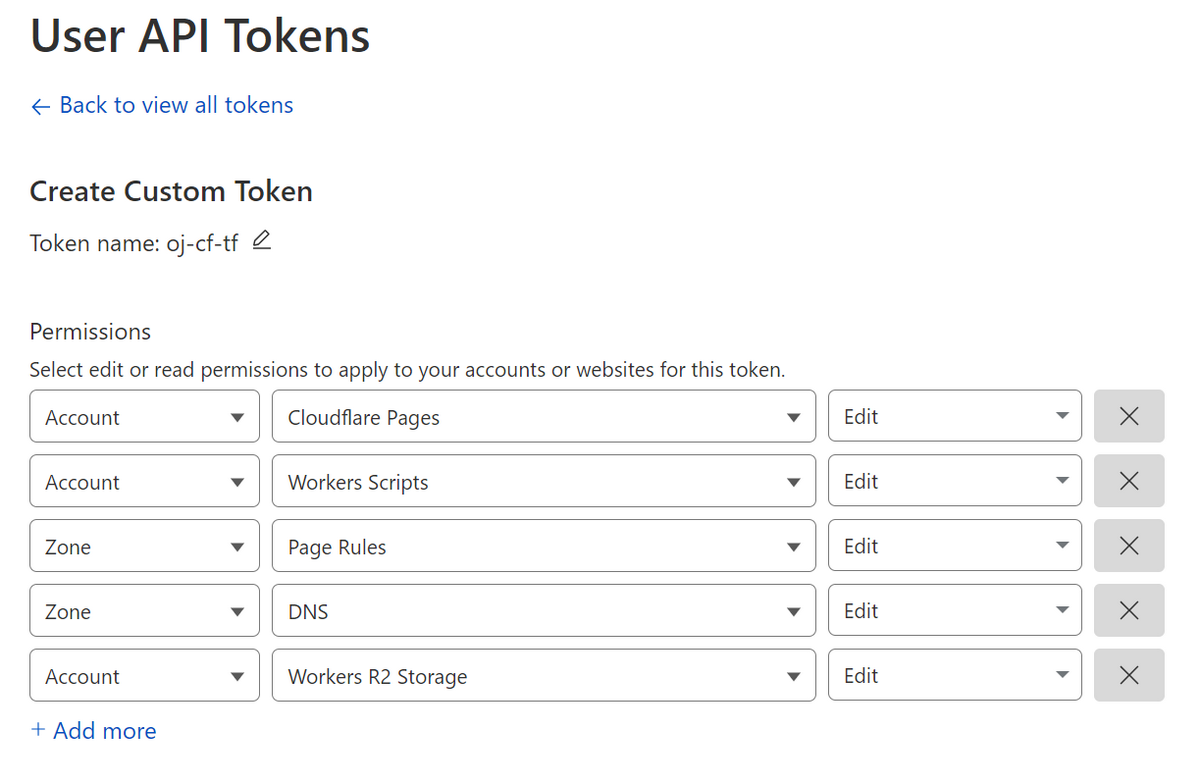Remove the Workers Scripts permission row
Screen dimensions: 1200x764
1129,481
